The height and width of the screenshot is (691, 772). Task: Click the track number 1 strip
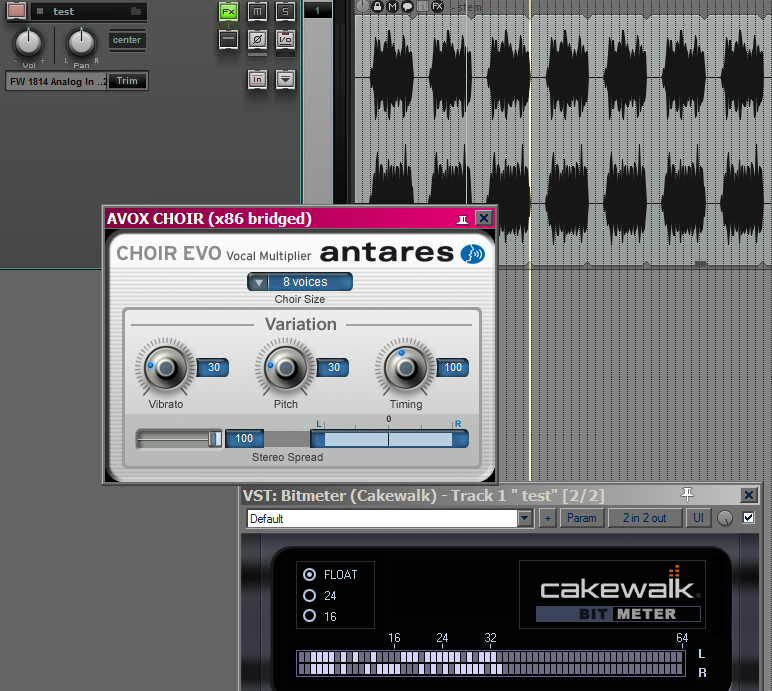(x=318, y=11)
